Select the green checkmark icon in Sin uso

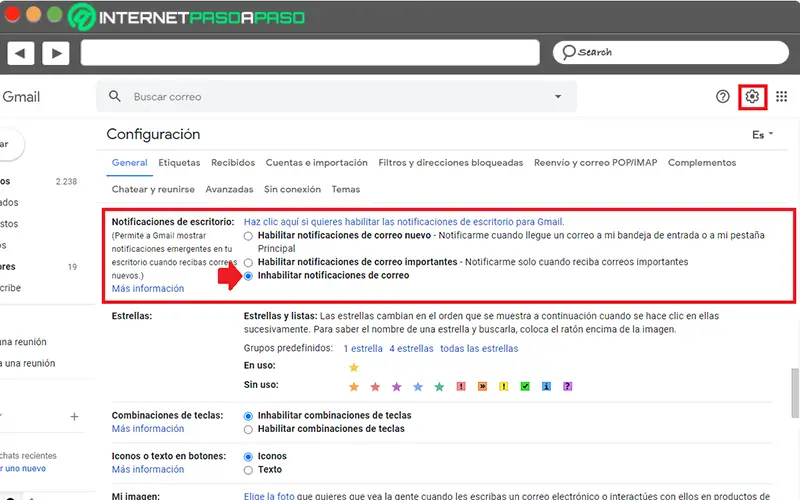coord(525,386)
